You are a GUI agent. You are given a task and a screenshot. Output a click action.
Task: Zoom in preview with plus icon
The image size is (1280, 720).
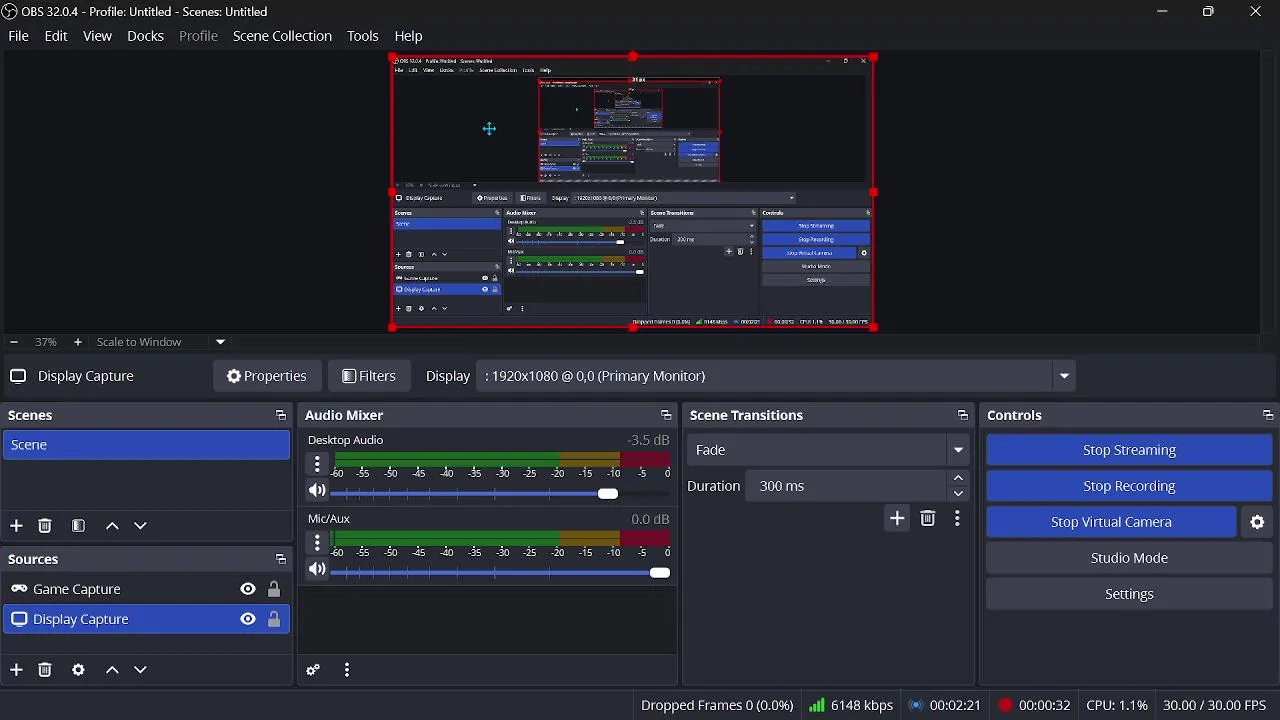pos(78,342)
